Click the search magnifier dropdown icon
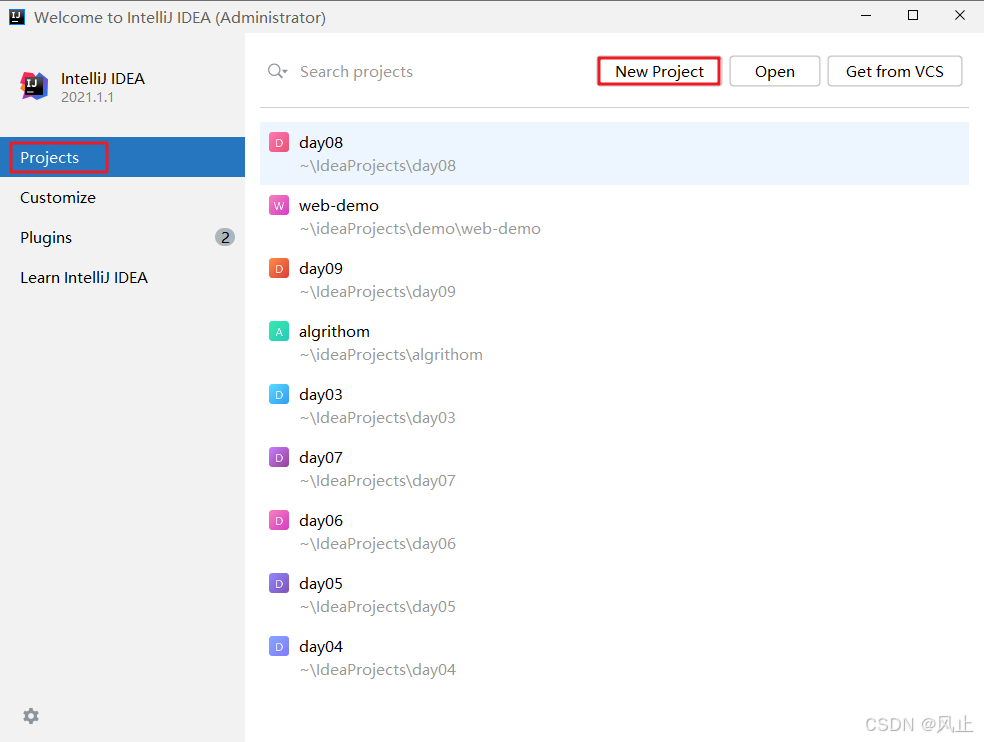The height and width of the screenshot is (742, 984). coord(277,72)
